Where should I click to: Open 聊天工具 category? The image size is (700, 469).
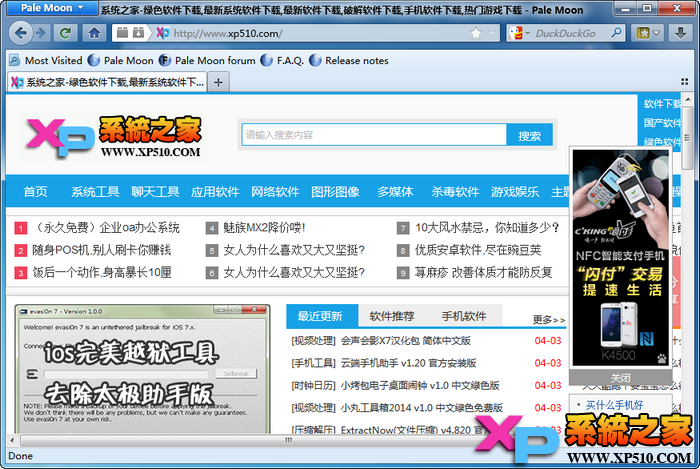click(x=155, y=192)
